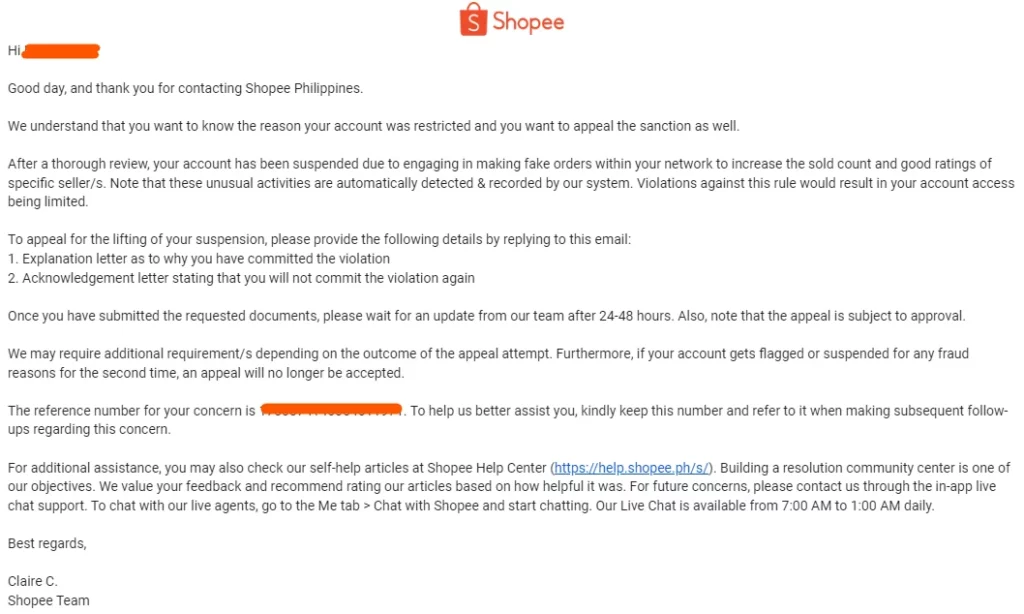The image size is (1024, 614).
Task: Click the redacted recipient name after Hi
Action: 61,50
